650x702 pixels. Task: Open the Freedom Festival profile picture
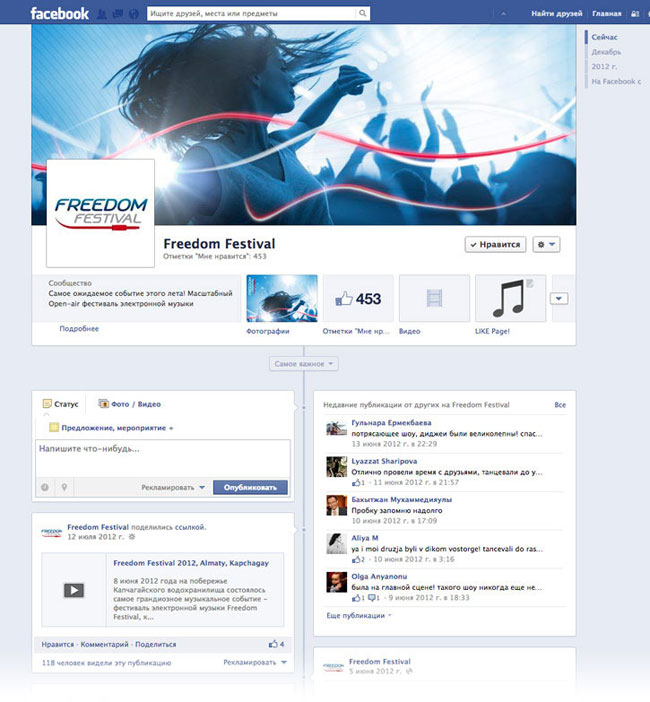[x=100, y=213]
